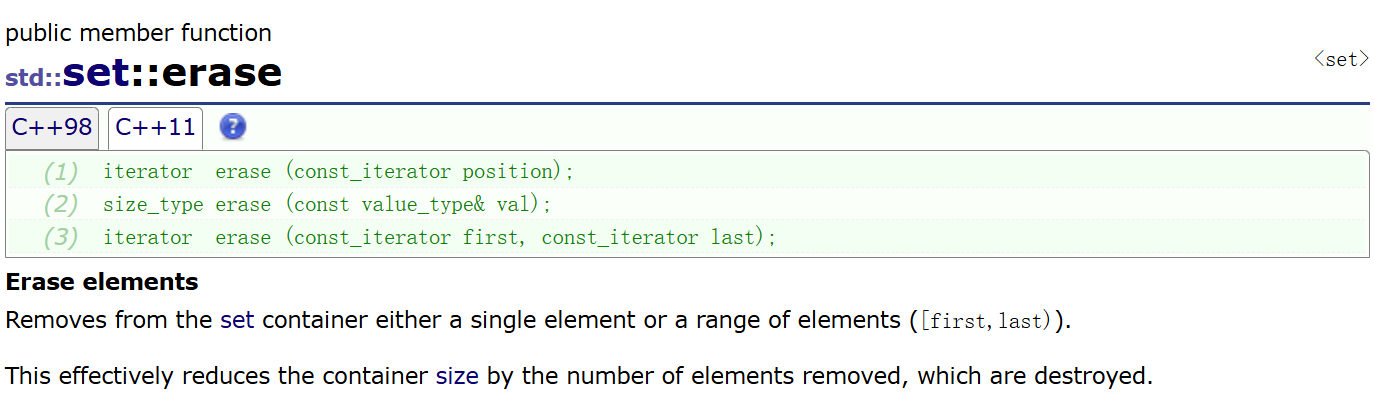Switch to the C++98 tab
Viewport: 1374px width, 416px height.
(52, 128)
